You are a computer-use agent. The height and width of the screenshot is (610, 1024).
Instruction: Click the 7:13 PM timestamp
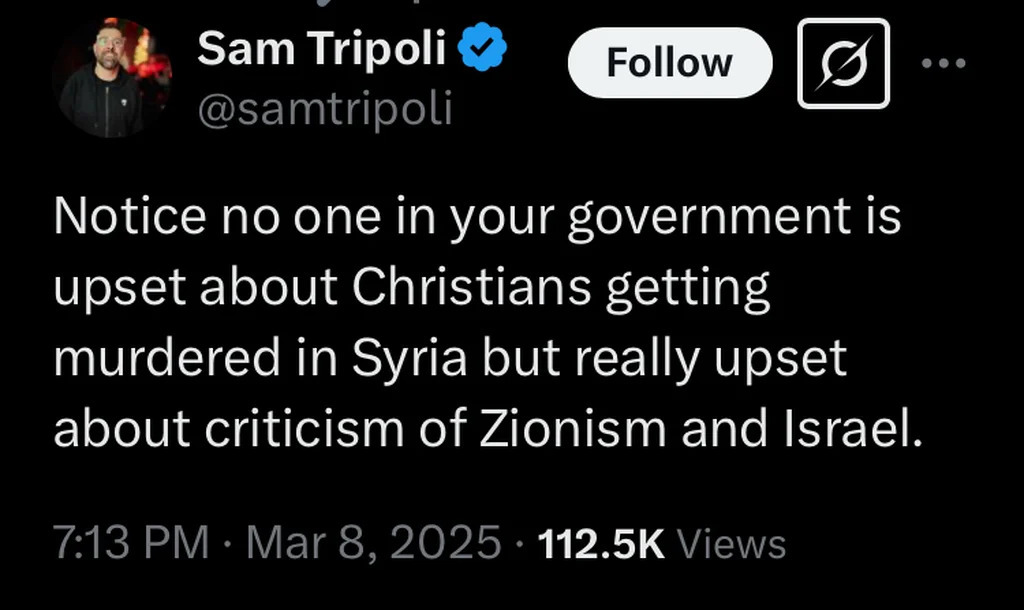pyautogui.click(x=131, y=543)
